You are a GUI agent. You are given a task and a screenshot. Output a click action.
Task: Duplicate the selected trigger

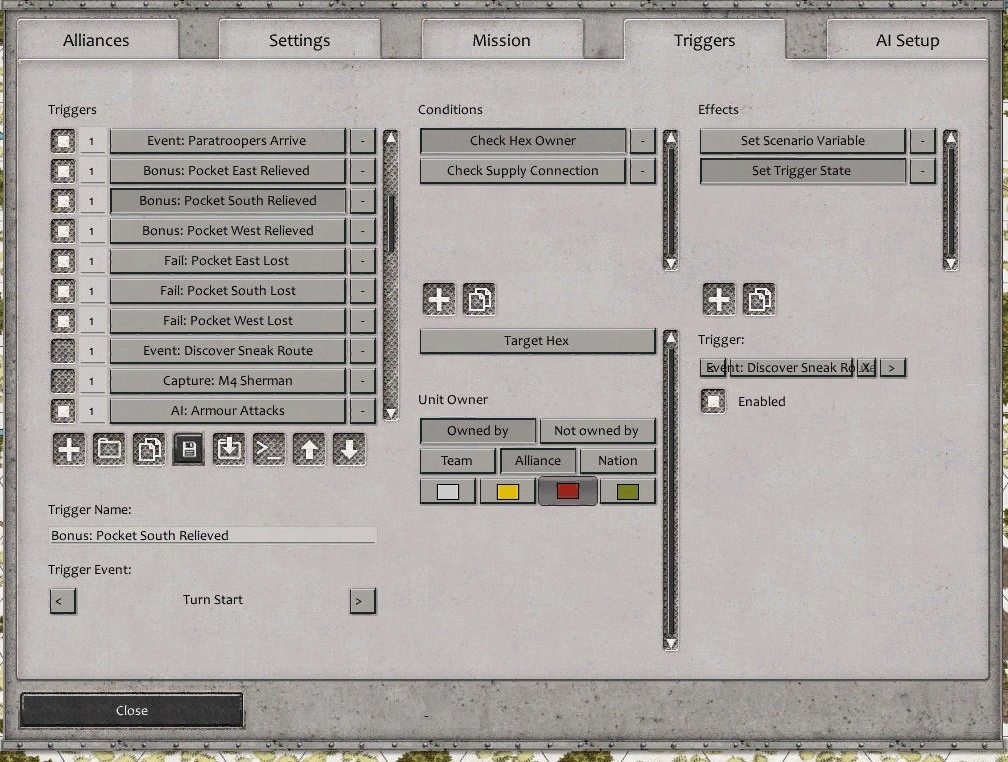tap(148, 449)
